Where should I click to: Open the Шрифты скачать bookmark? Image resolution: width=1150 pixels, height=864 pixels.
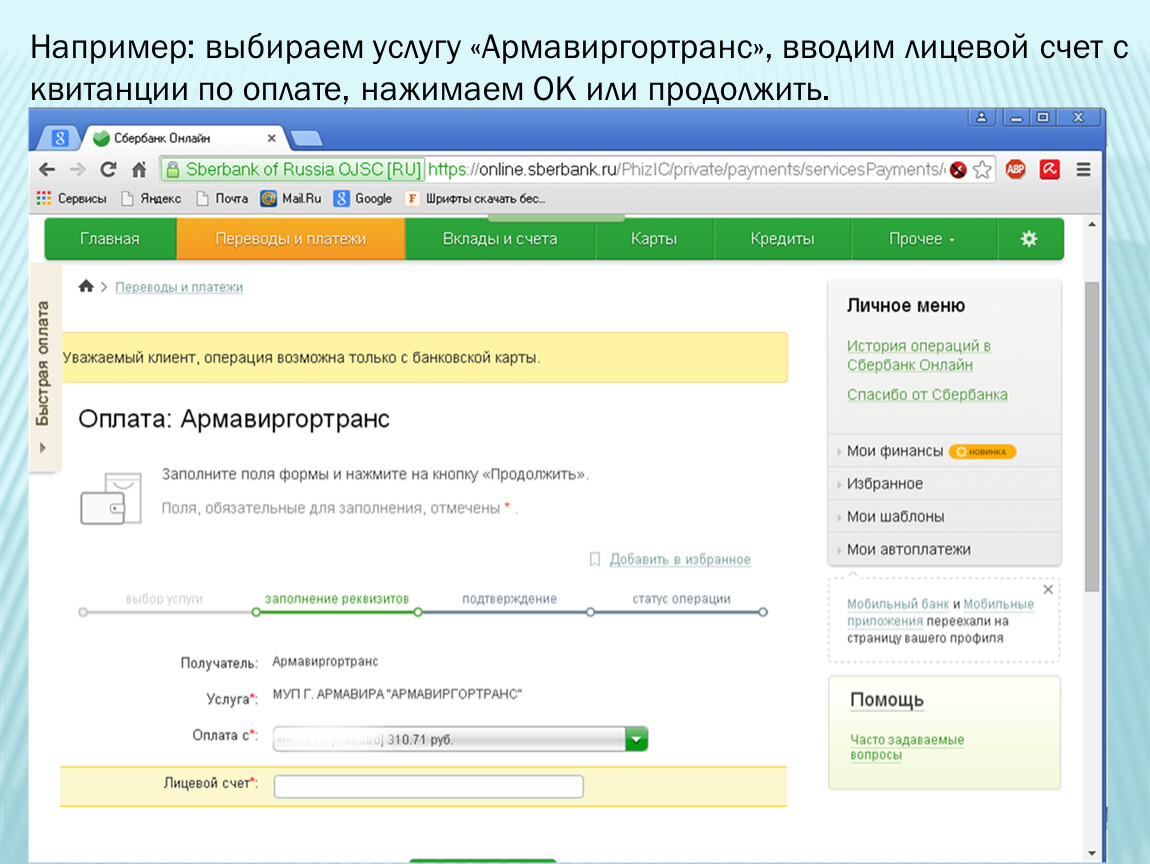(x=475, y=199)
